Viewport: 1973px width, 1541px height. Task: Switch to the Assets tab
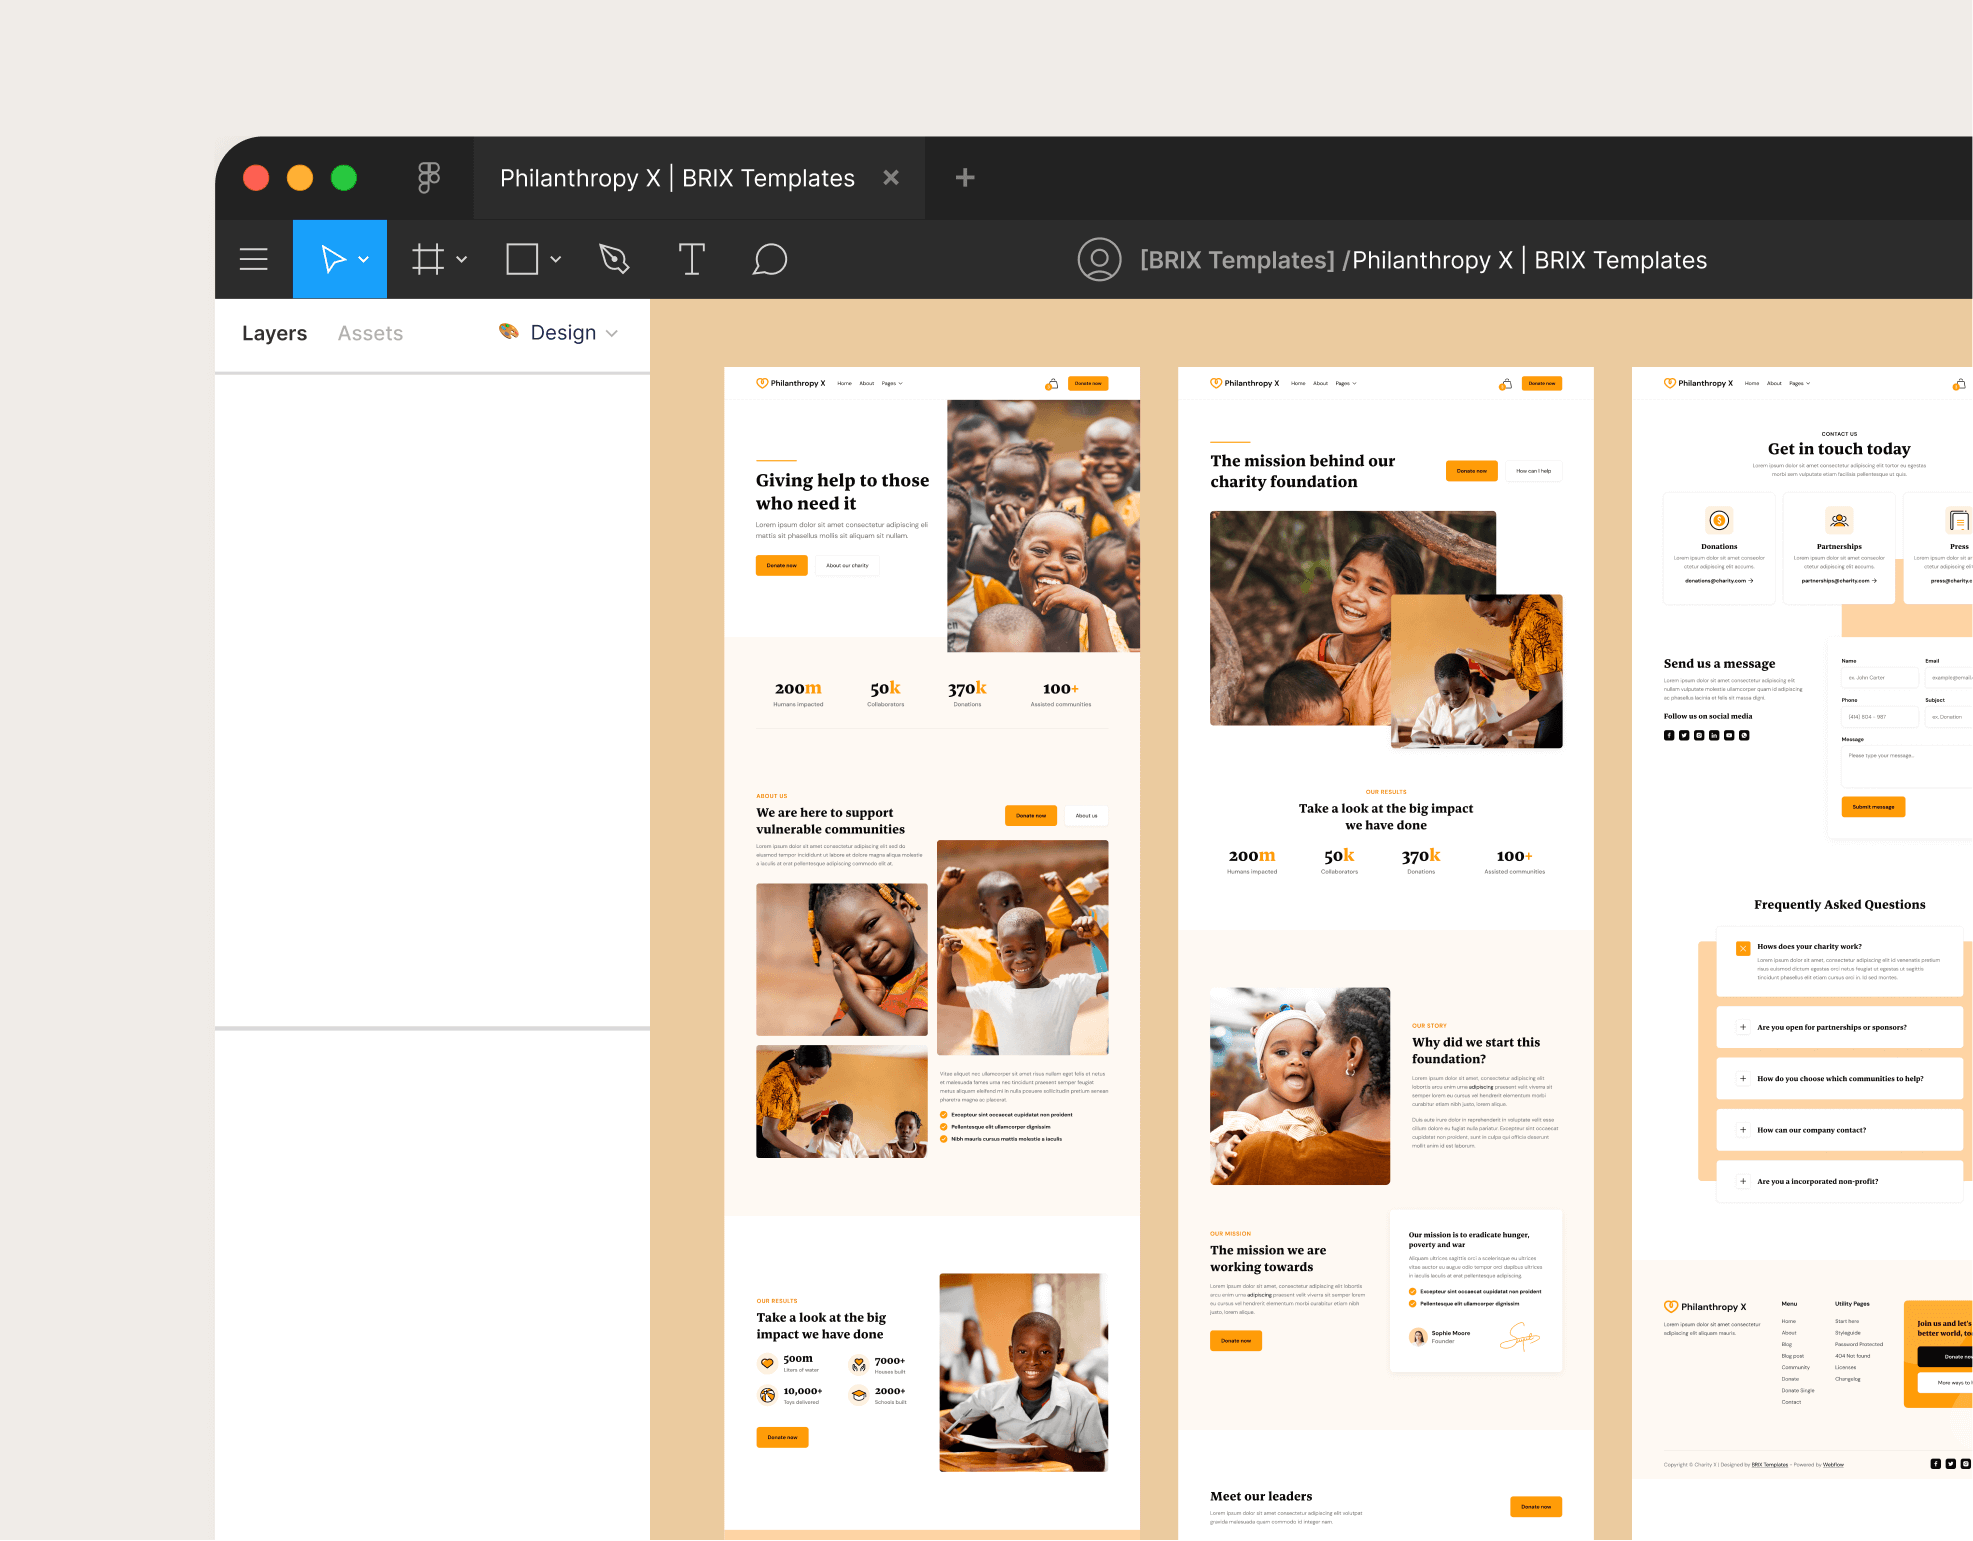[369, 332]
